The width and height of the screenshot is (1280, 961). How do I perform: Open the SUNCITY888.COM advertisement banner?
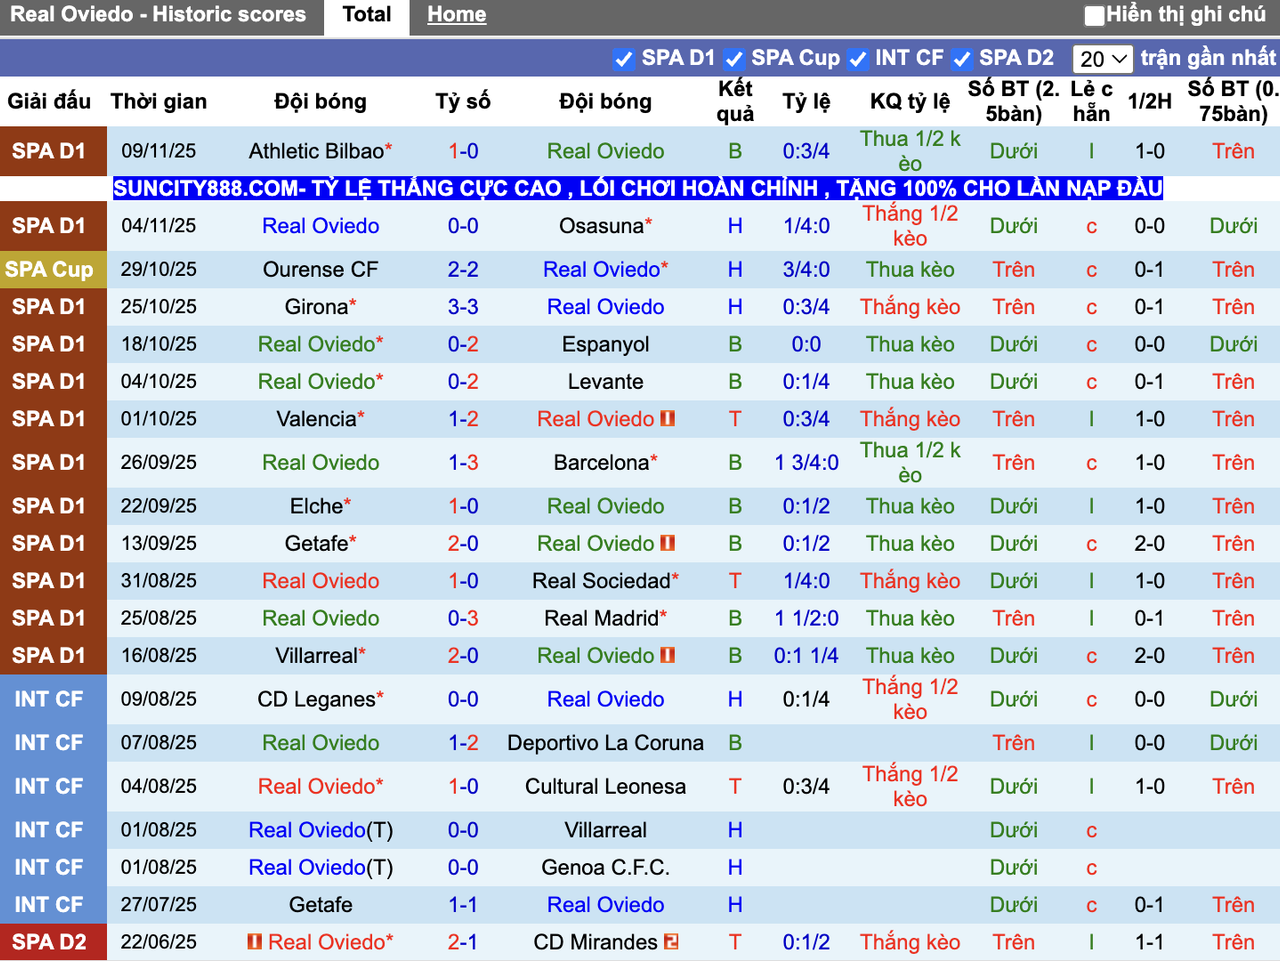[638, 188]
